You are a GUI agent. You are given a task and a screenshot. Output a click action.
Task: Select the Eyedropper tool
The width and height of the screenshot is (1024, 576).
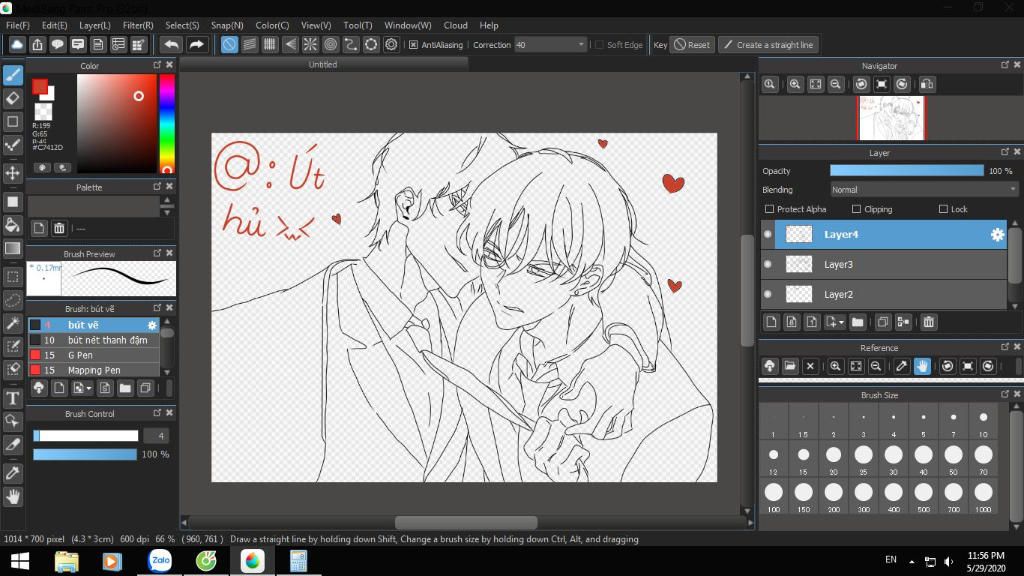pyautogui.click(x=12, y=473)
